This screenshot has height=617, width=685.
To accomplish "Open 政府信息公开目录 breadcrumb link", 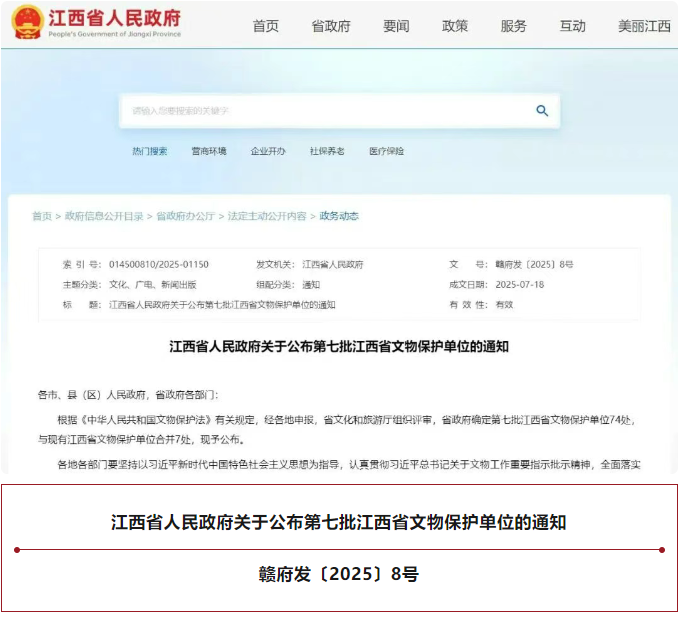I will 104,216.
